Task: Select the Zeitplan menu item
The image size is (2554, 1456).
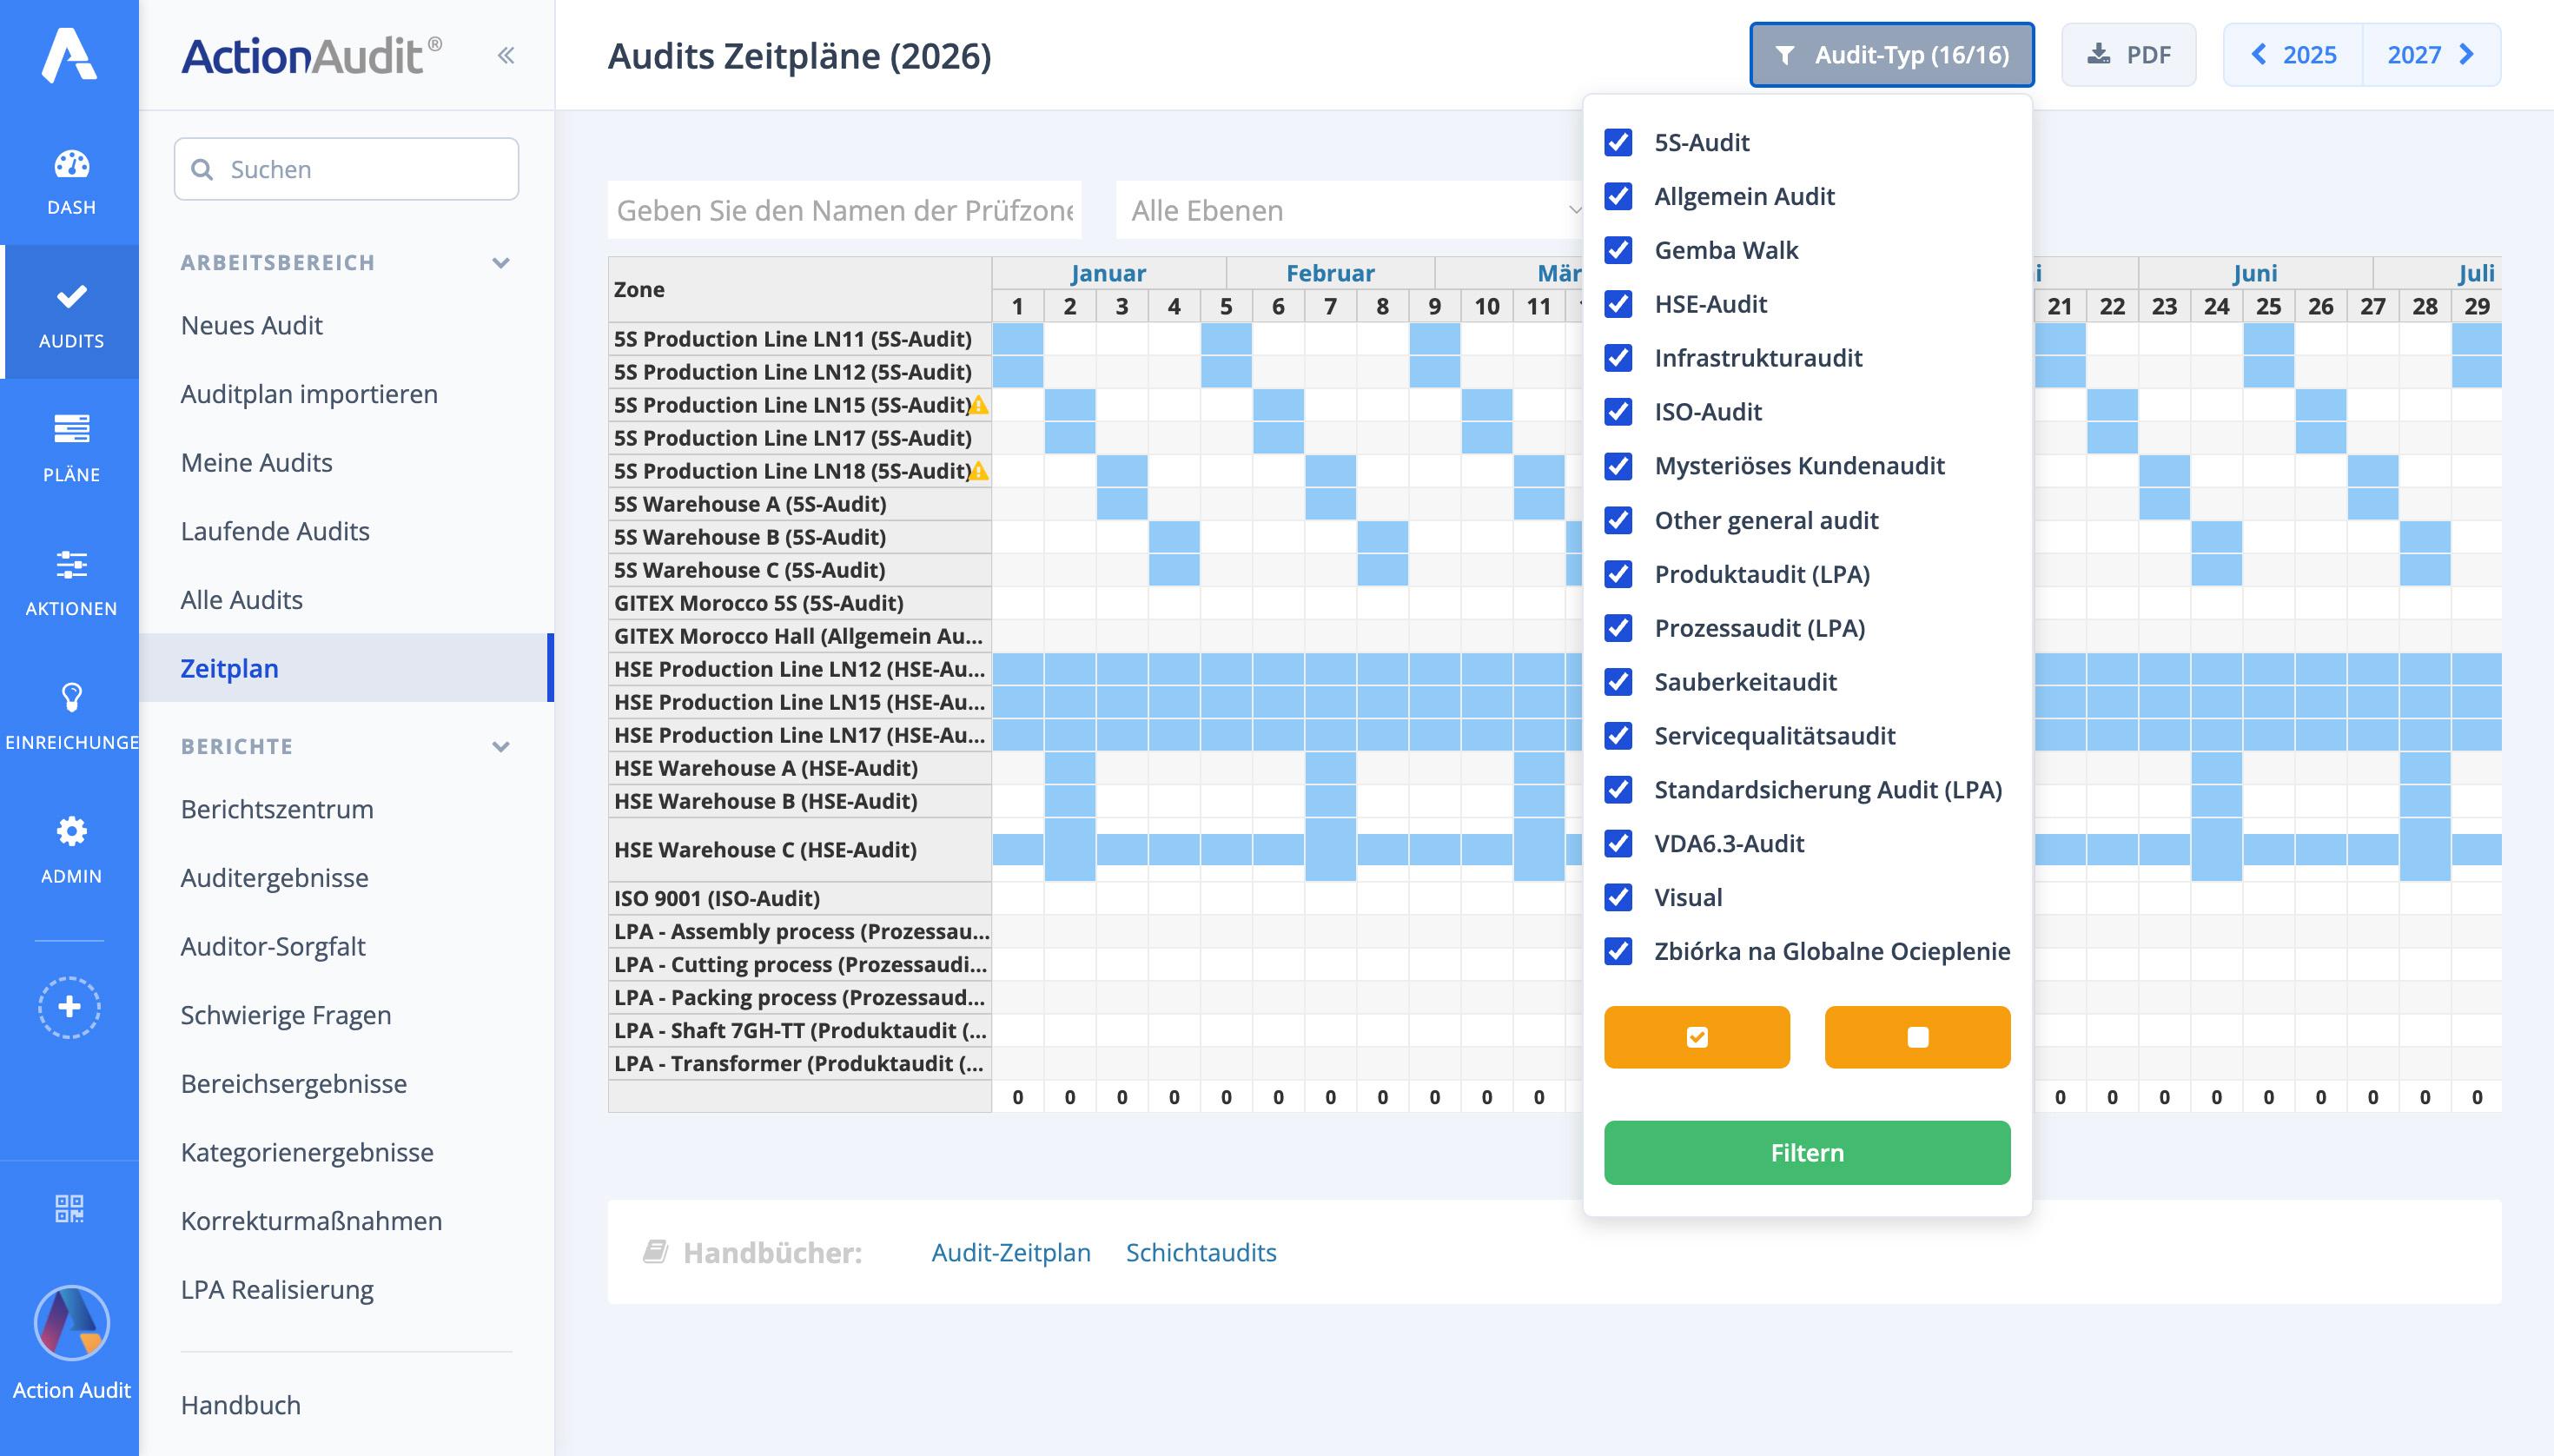Action: [346, 668]
